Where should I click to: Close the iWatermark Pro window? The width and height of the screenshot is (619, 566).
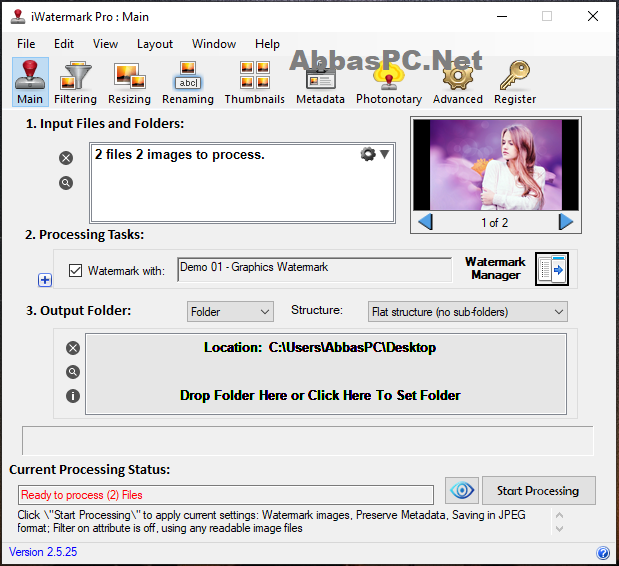pos(593,16)
